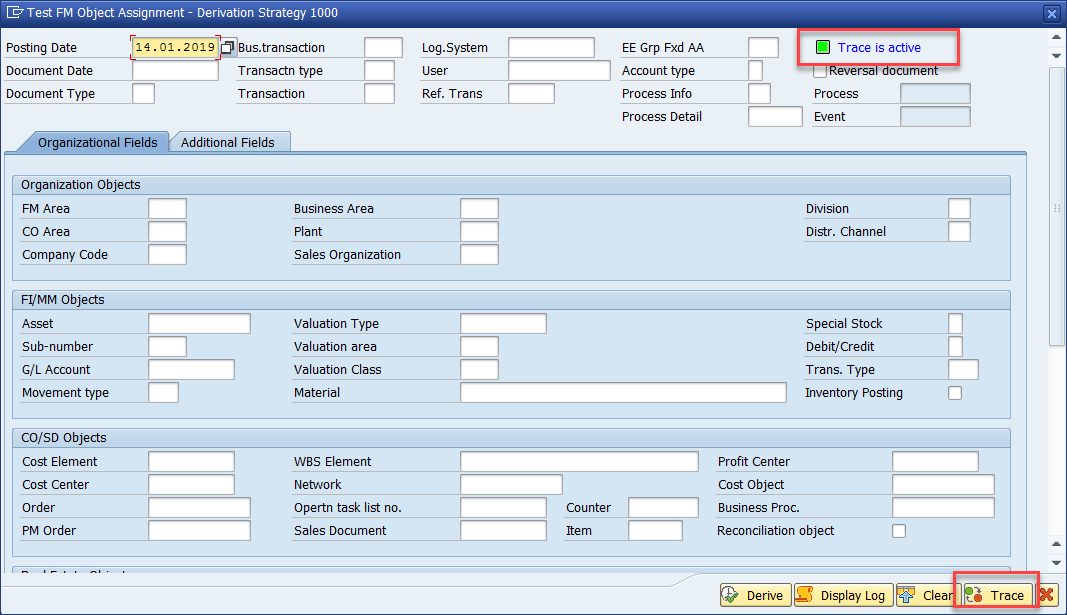Click the green Trace is active indicator
The image size is (1067, 615).
[823, 48]
